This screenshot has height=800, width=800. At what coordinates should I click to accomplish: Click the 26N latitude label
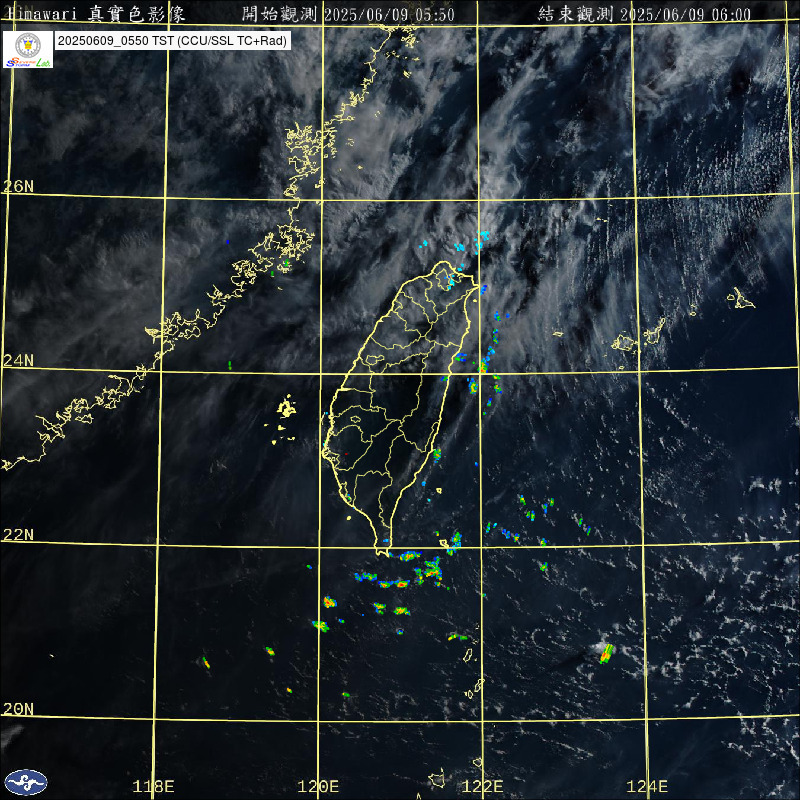tap(18, 186)
